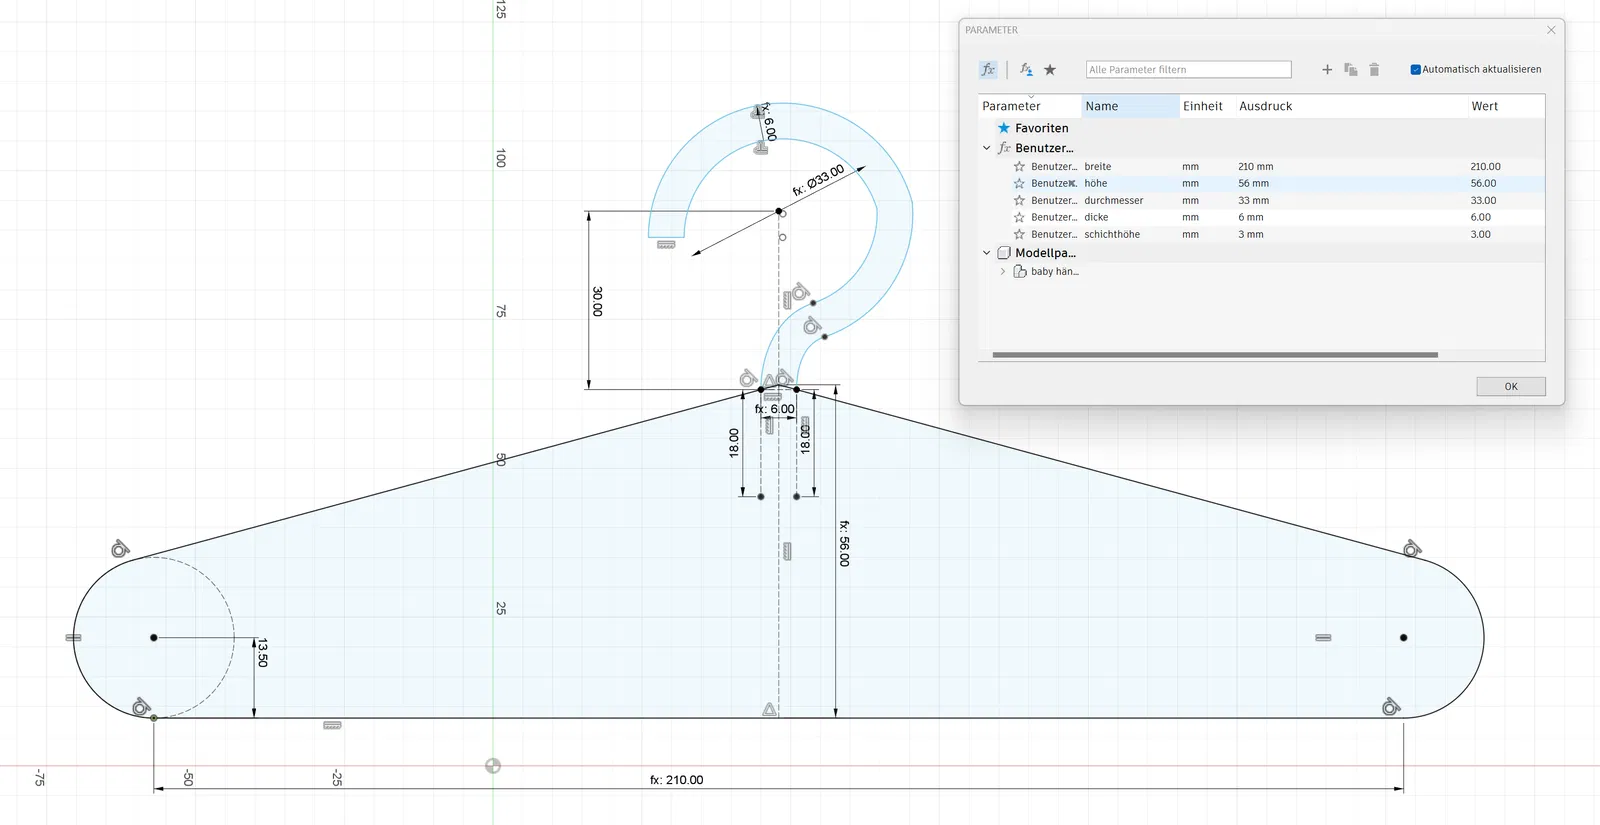Toggle favorite star for the höhe parameter

point(1019,184)
